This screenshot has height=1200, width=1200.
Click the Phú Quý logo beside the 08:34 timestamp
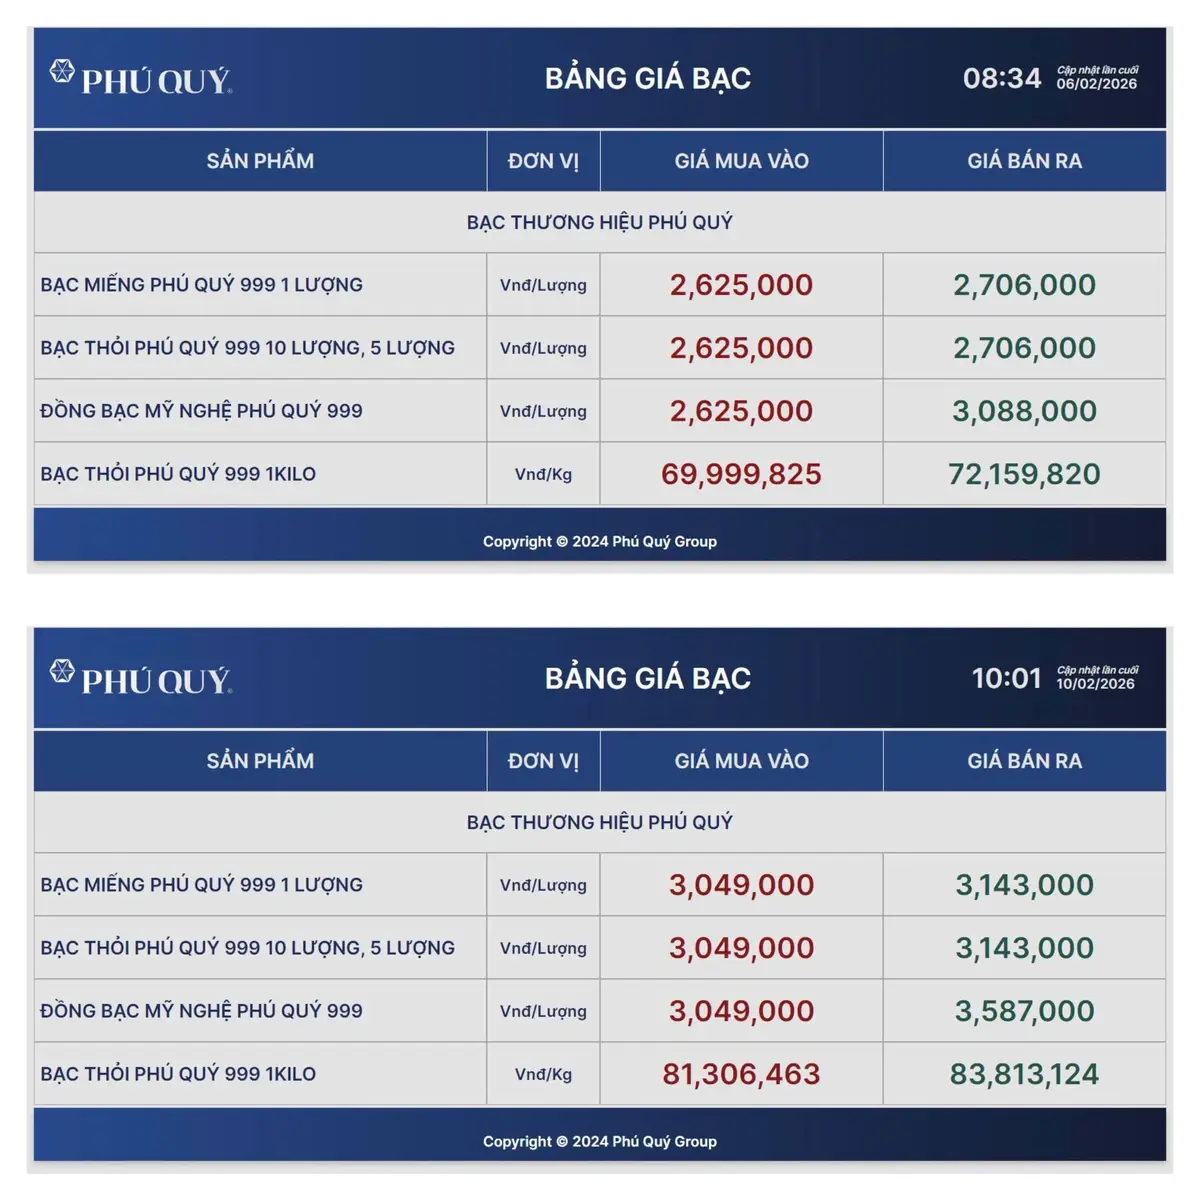point(141,78)
